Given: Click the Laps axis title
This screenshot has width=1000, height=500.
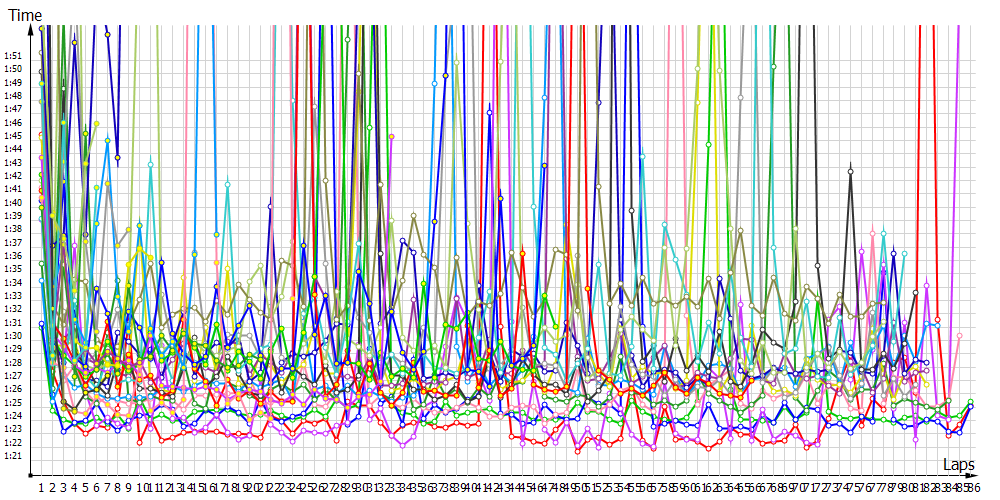Looking at the screenshot, I should pos(958,464).
